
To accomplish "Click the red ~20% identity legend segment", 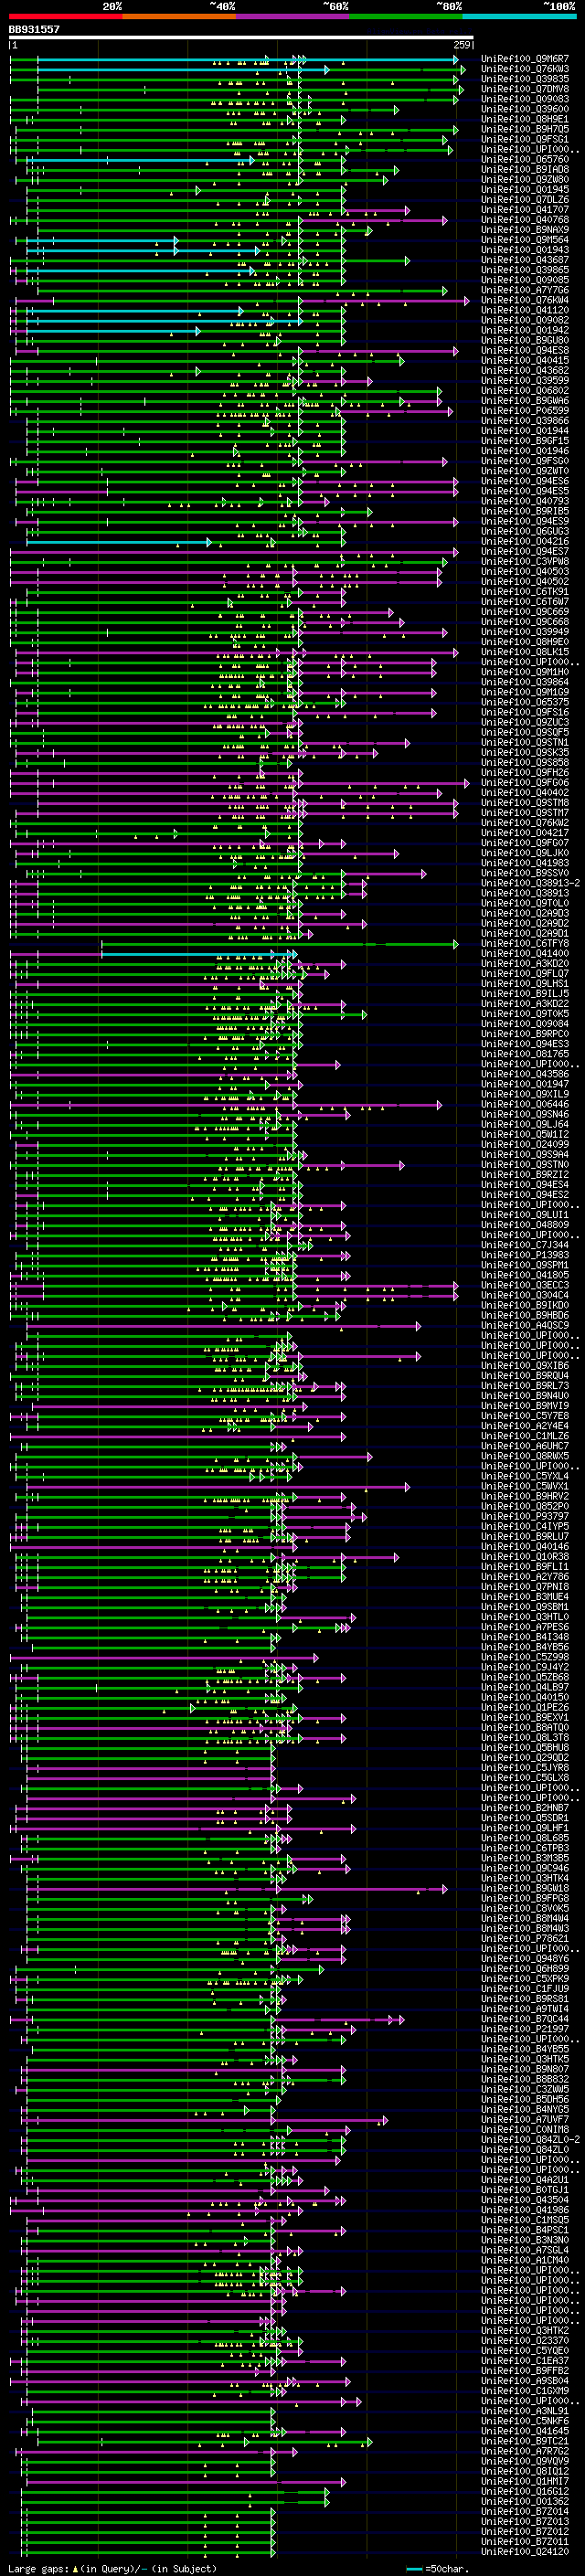I will 65,16.
